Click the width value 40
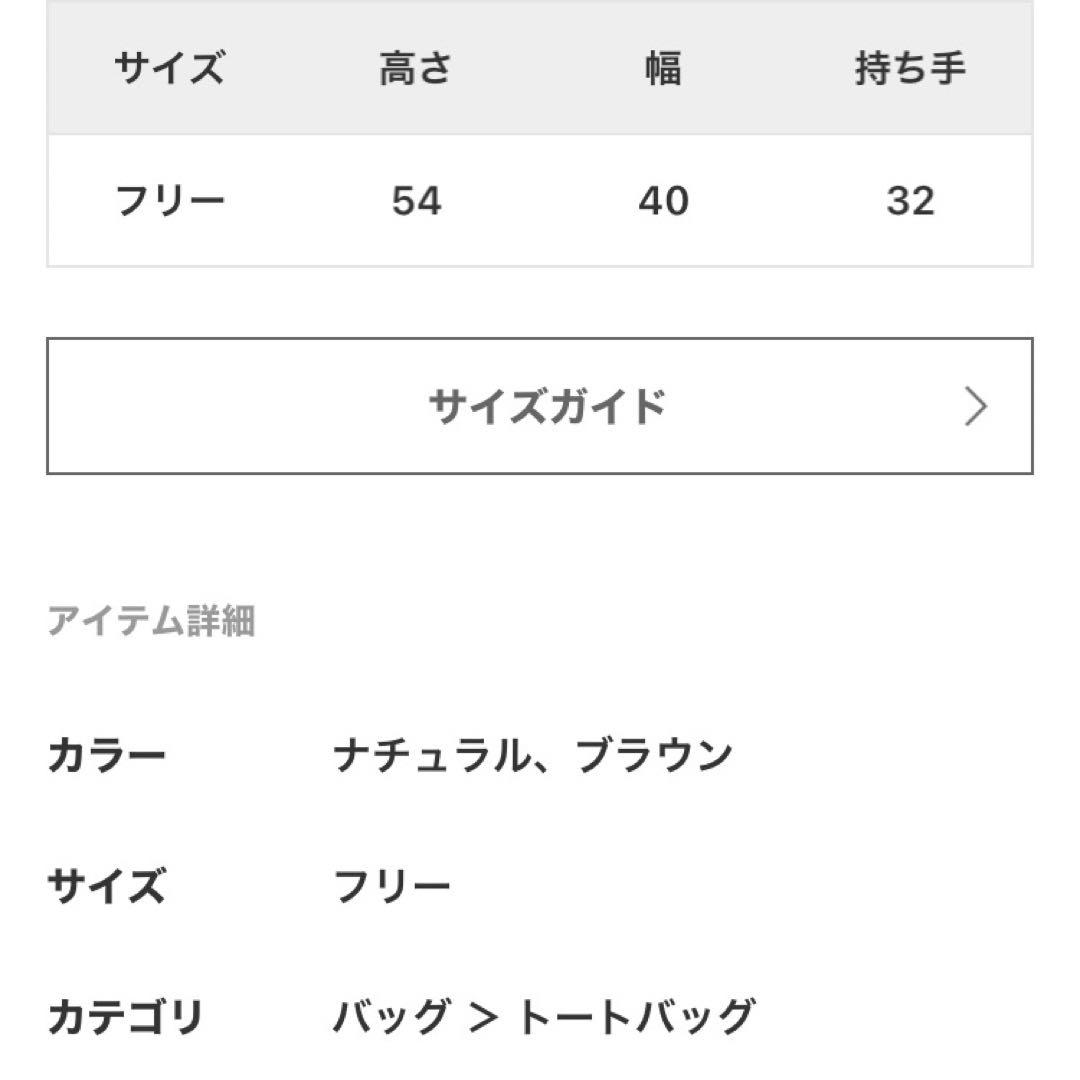The width and height of the screenshot is (1080, 1080). (x=663, y=201)
